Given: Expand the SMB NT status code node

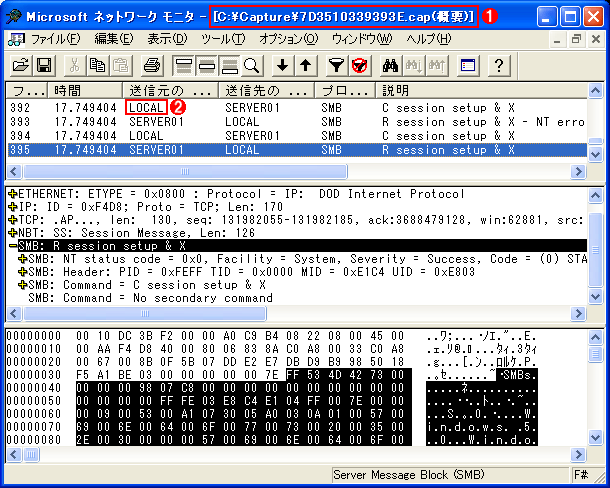Looking at the screenshot, I should click(x=23, y=259).
